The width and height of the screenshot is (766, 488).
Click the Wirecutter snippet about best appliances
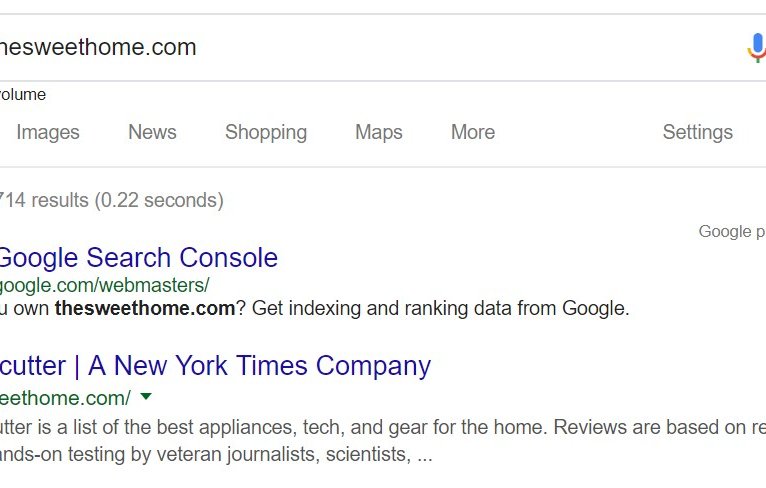[x=380, y=428]
